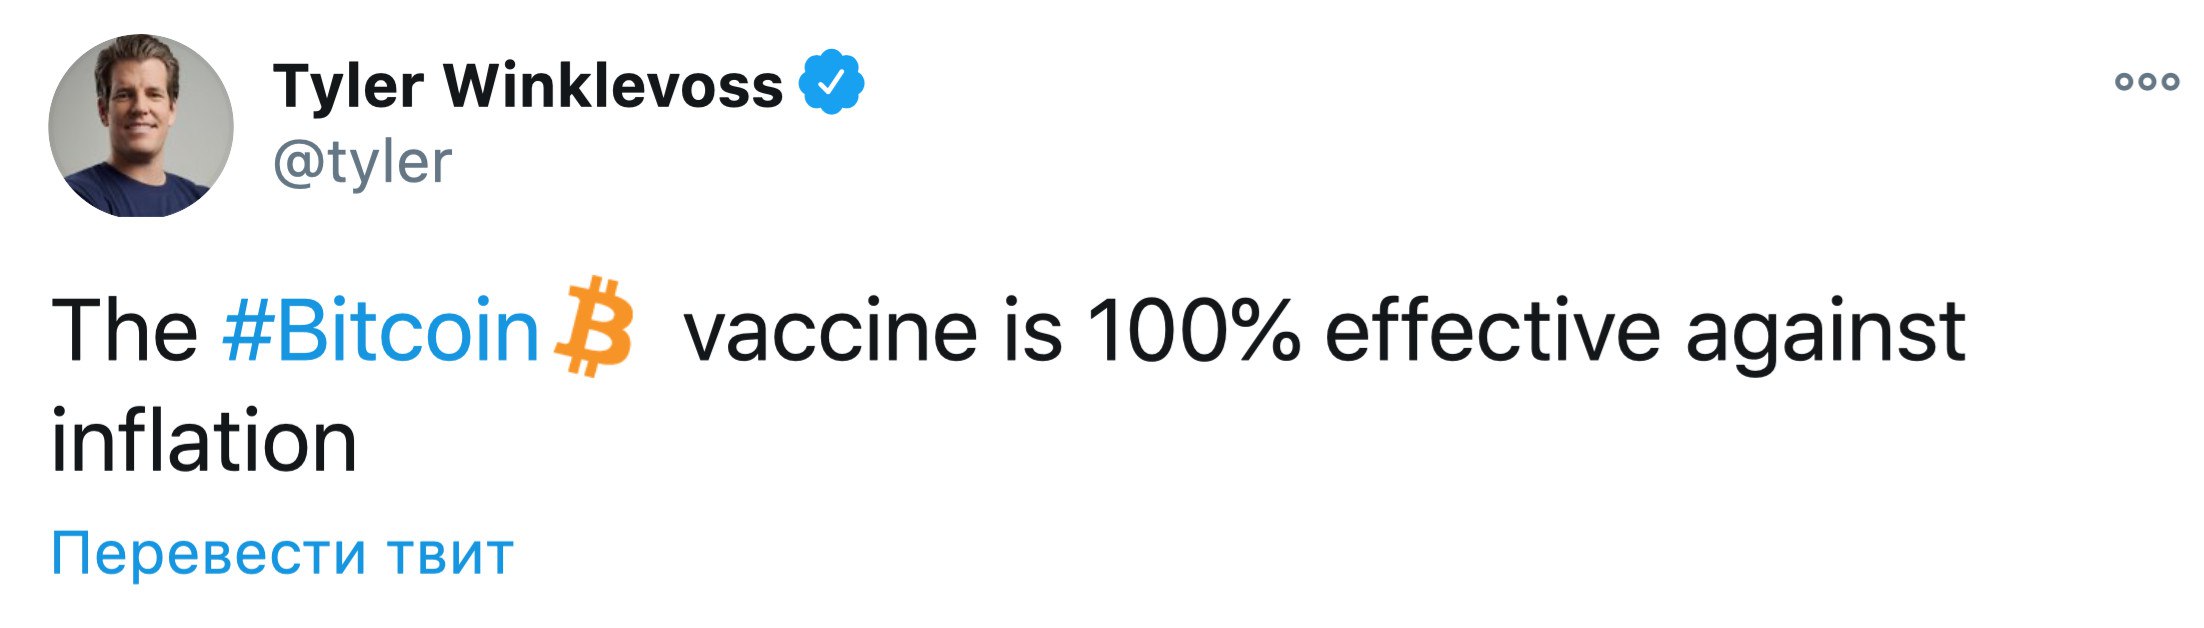The height and width of the screenshot is (628, 2204).
Task: Click the orange Bitcoin symbol emoji
Action: pyautogui.click(x=595, y=327)
